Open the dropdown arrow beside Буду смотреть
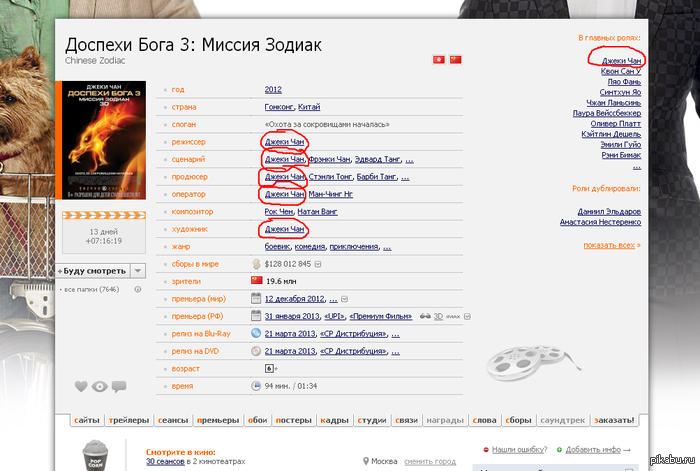The image size is (700, 471). (138, 270)
